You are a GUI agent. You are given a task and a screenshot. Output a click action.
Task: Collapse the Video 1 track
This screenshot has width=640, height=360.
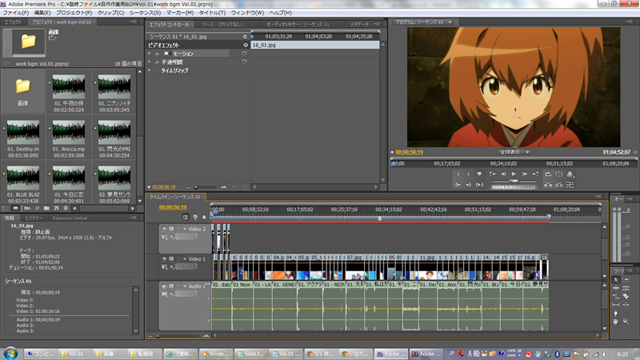(184, 259)
